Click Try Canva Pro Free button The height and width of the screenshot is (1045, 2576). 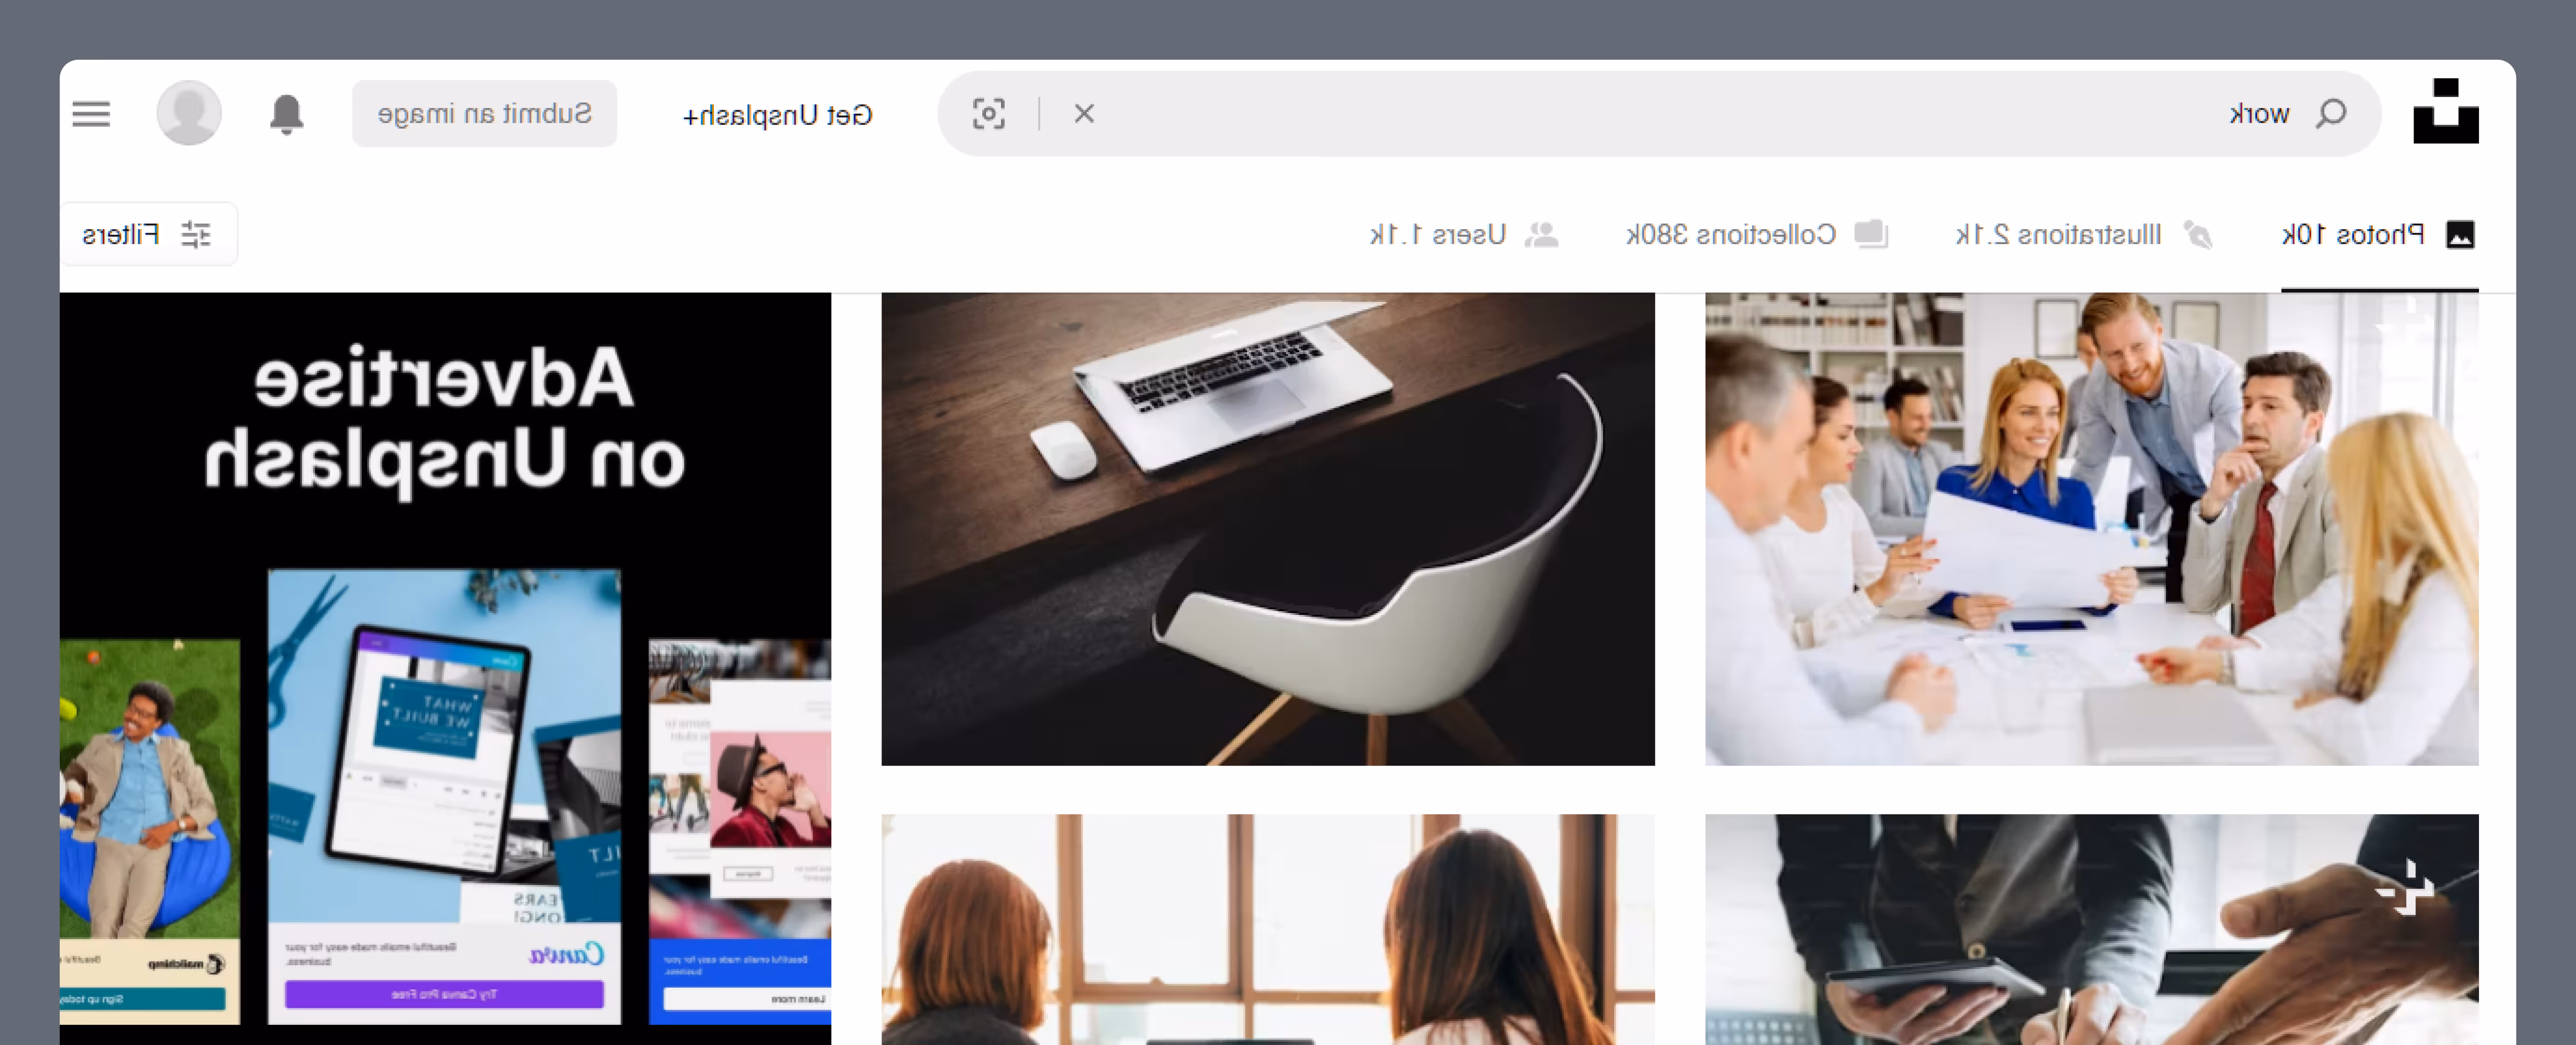(x=444, y=994)
